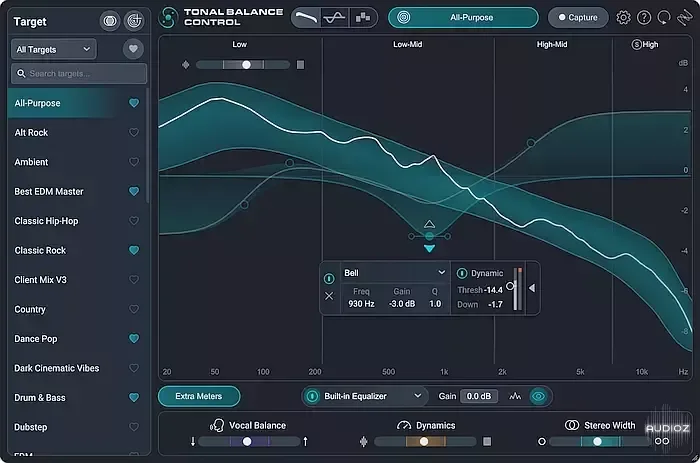Open the All Targets dropdown
The width and height of the screenshot is (700, 463).
54,49
